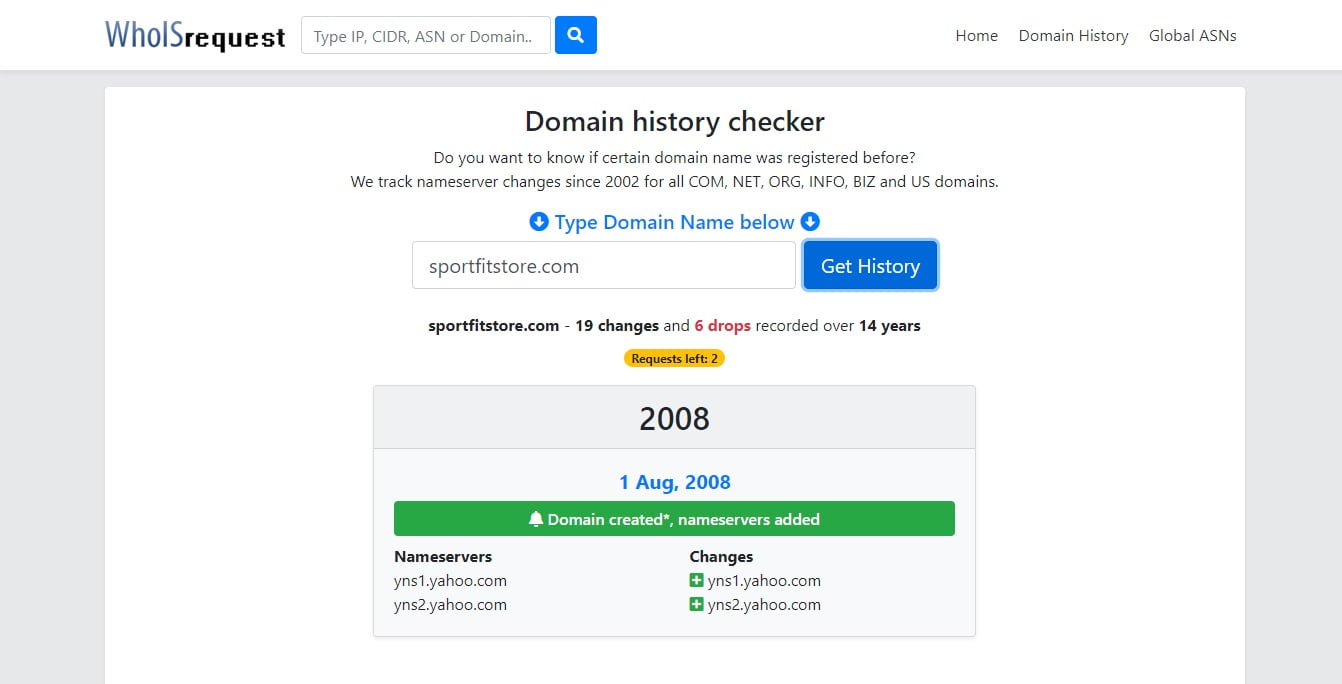The height and width of the screenshot is (684, 1342).
Task: Click the Nameservers column heading
Action: [443, 556]
